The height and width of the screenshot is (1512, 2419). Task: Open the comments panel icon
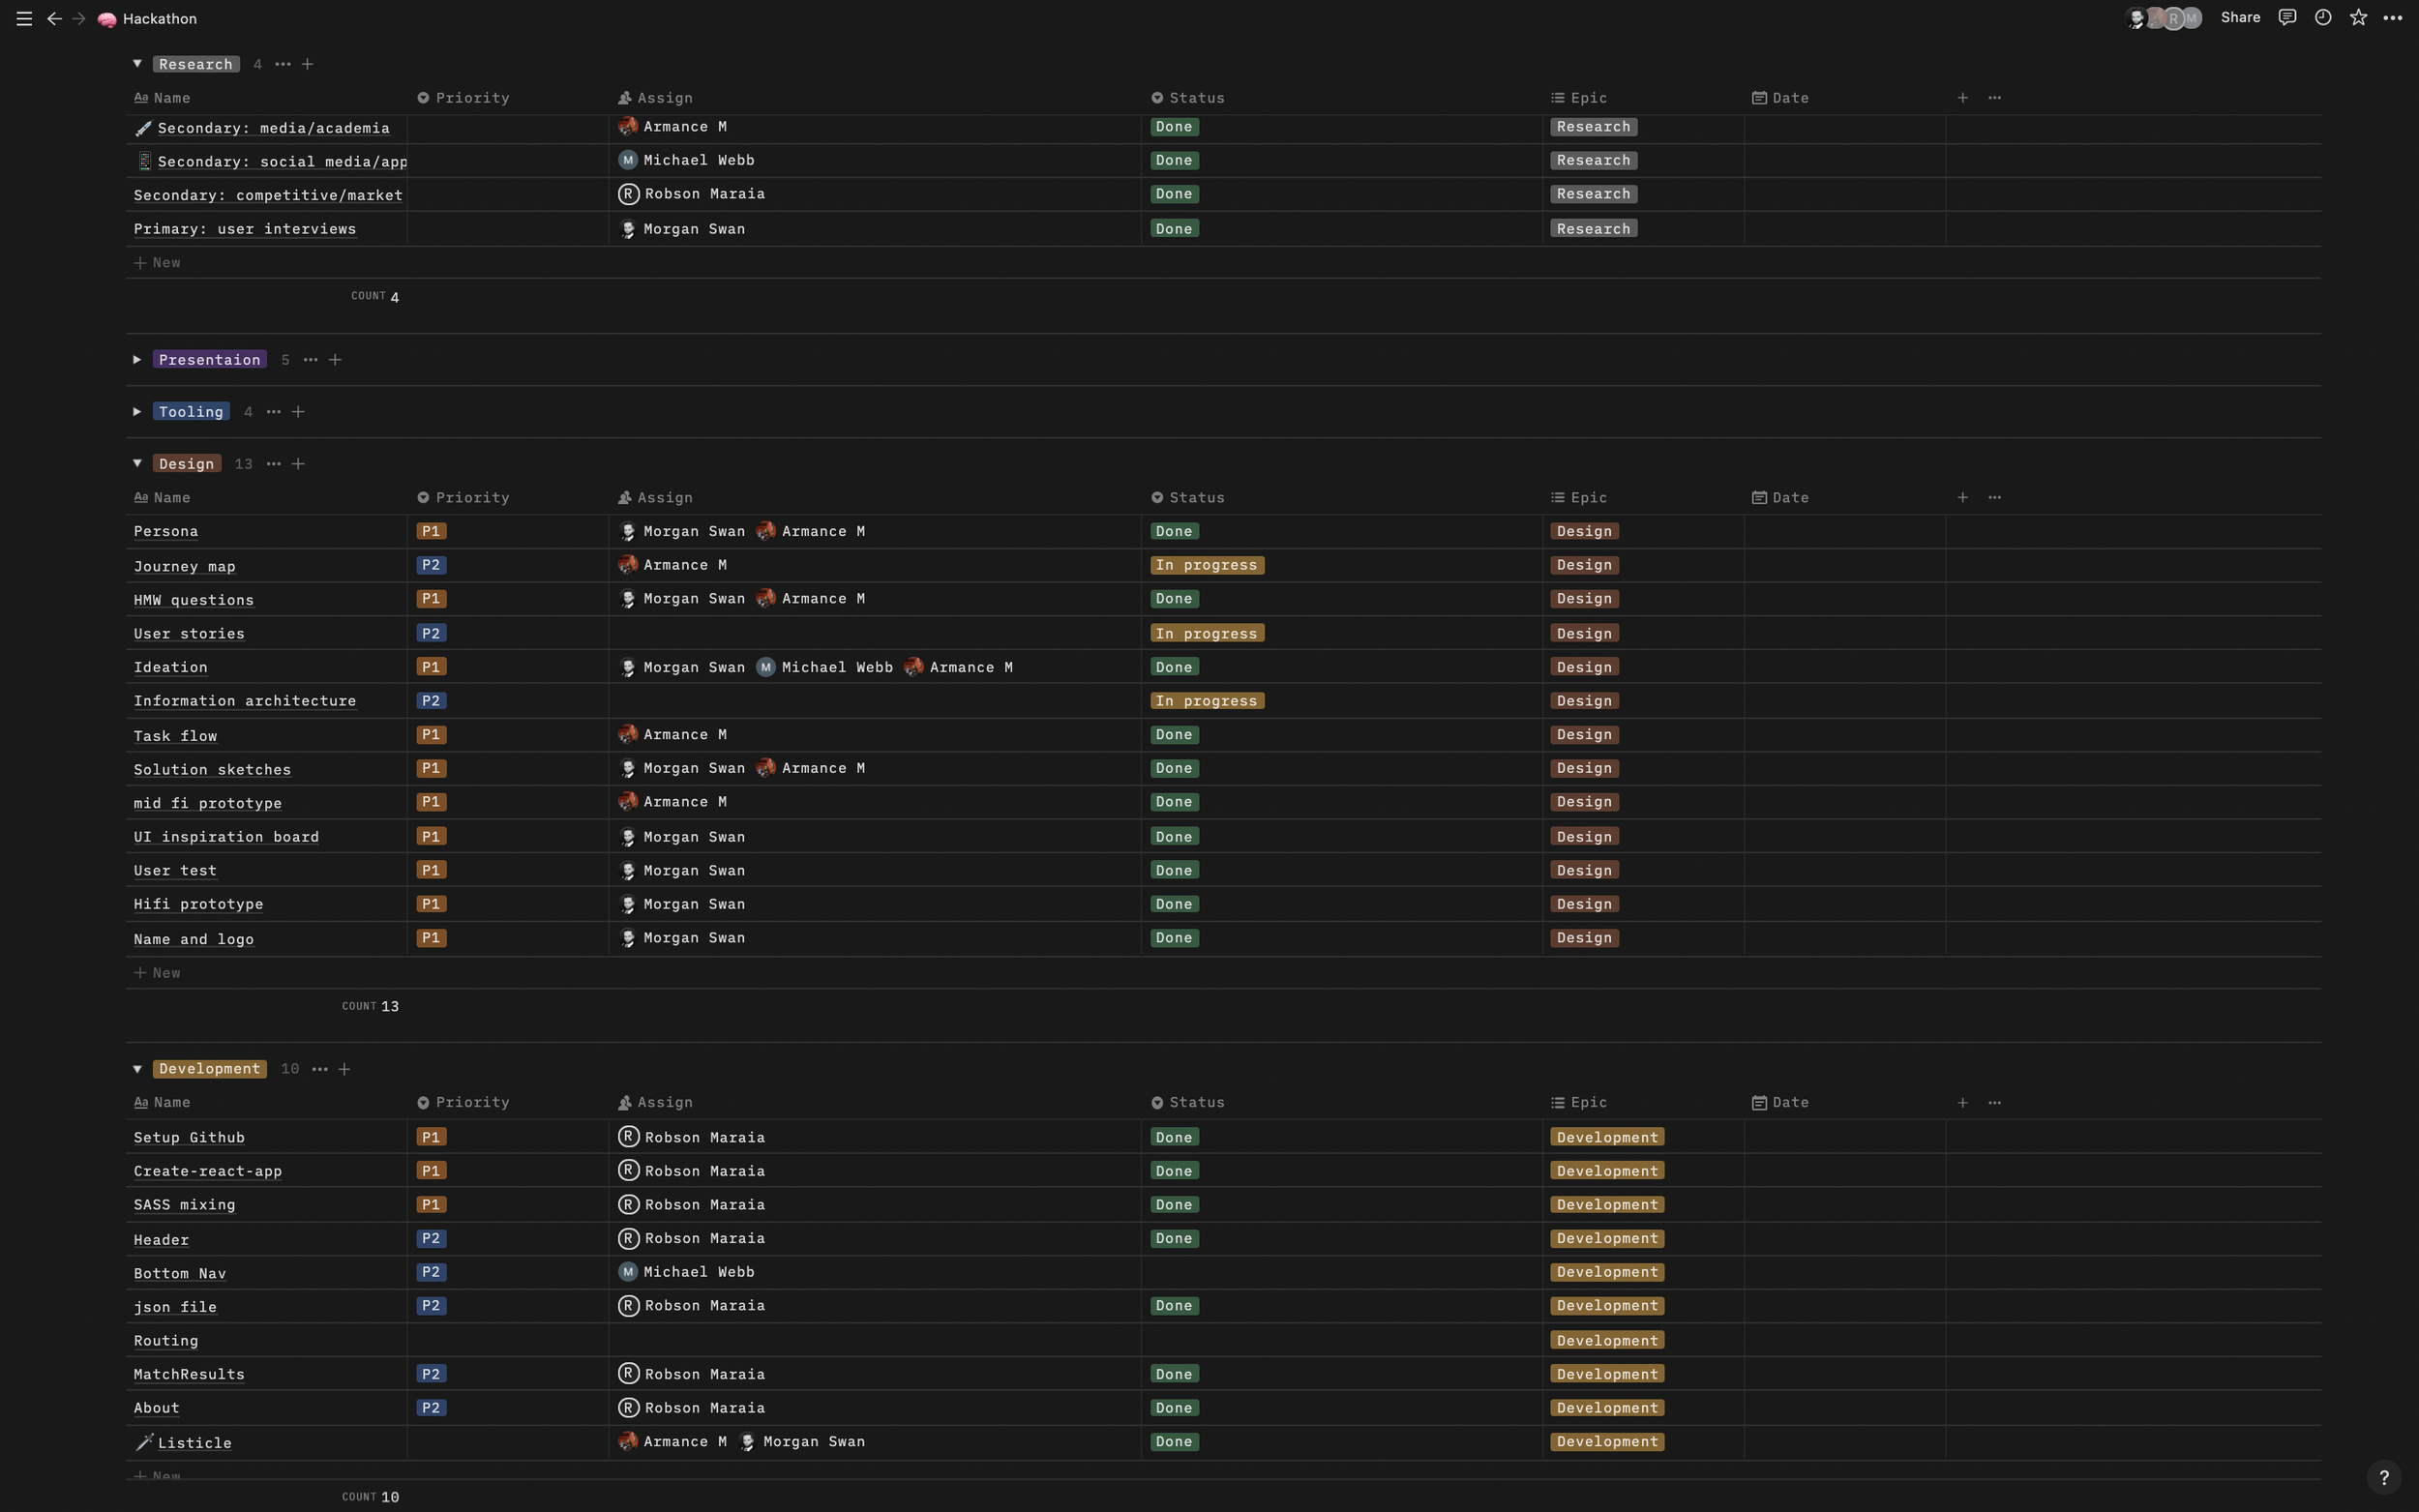[2287, 18]
